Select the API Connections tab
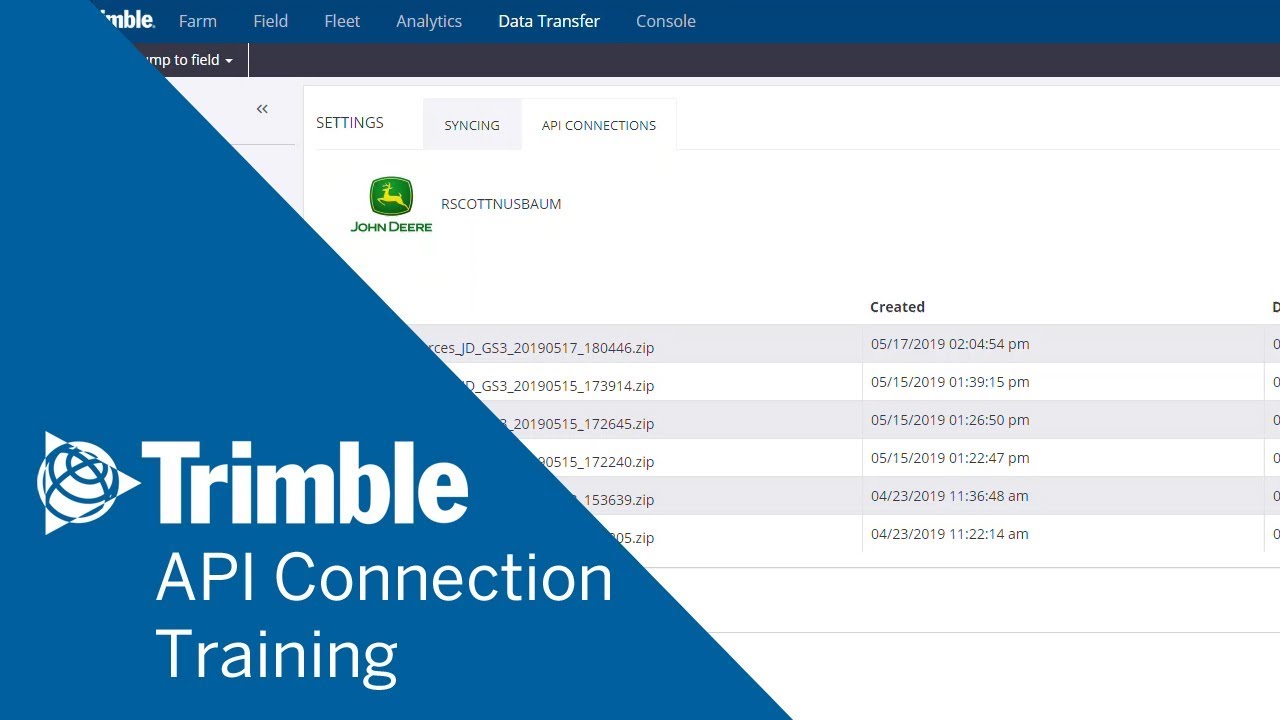 point(599,125)
